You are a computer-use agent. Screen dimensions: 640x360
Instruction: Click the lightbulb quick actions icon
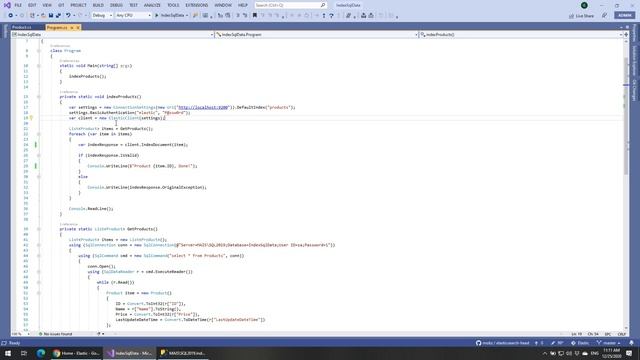tap(31, 118)
